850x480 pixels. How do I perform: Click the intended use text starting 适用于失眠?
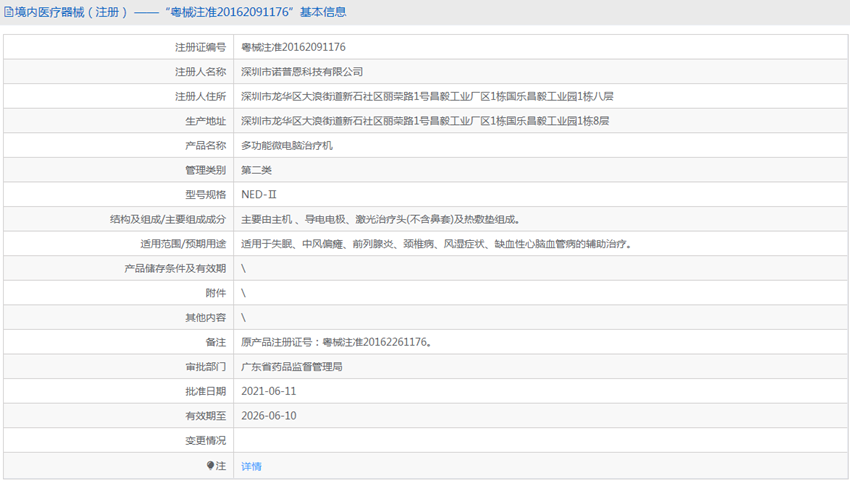[x=436, y=244]
